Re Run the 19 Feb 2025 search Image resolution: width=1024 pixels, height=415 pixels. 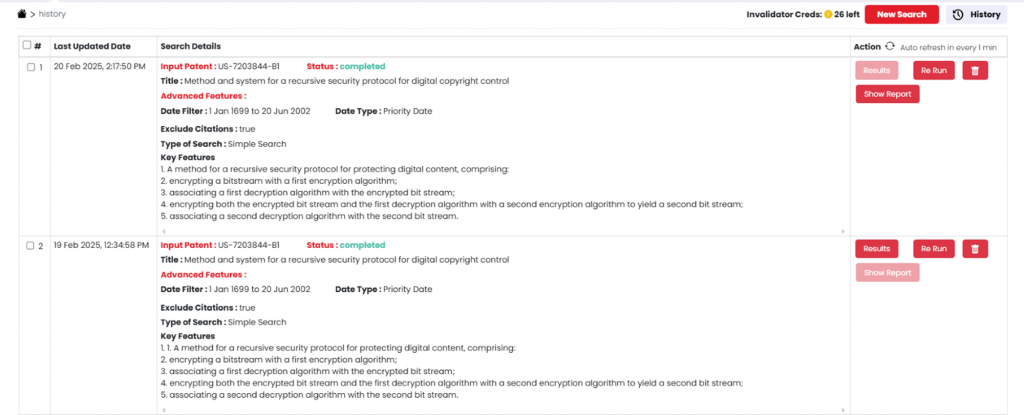[934, 249]
